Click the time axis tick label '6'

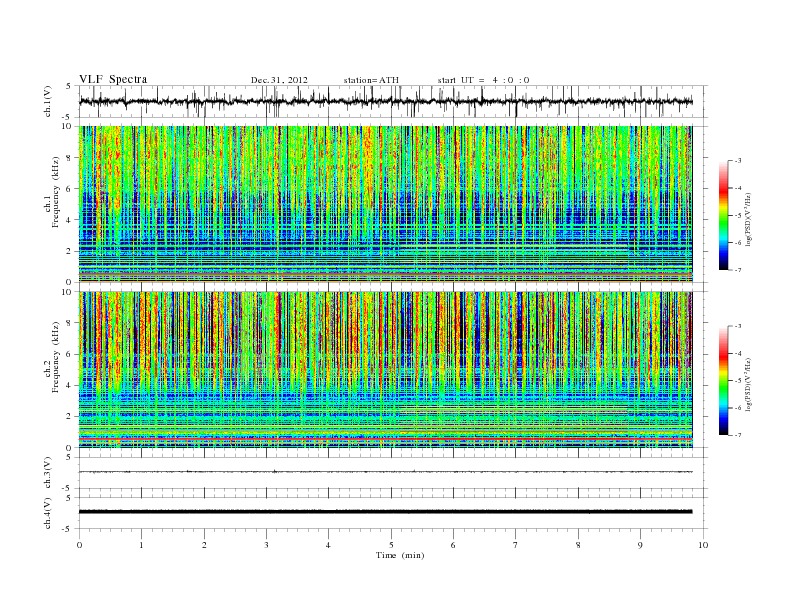coord(453,545)
